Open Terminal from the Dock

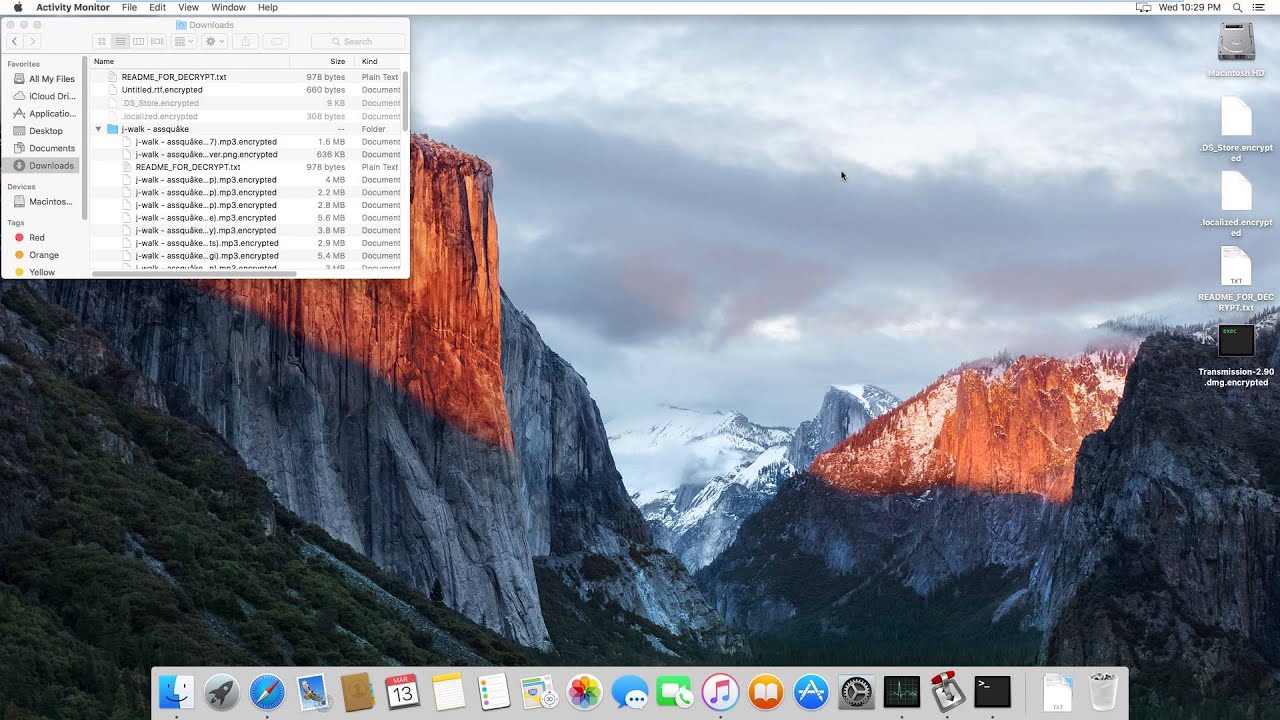992,691
